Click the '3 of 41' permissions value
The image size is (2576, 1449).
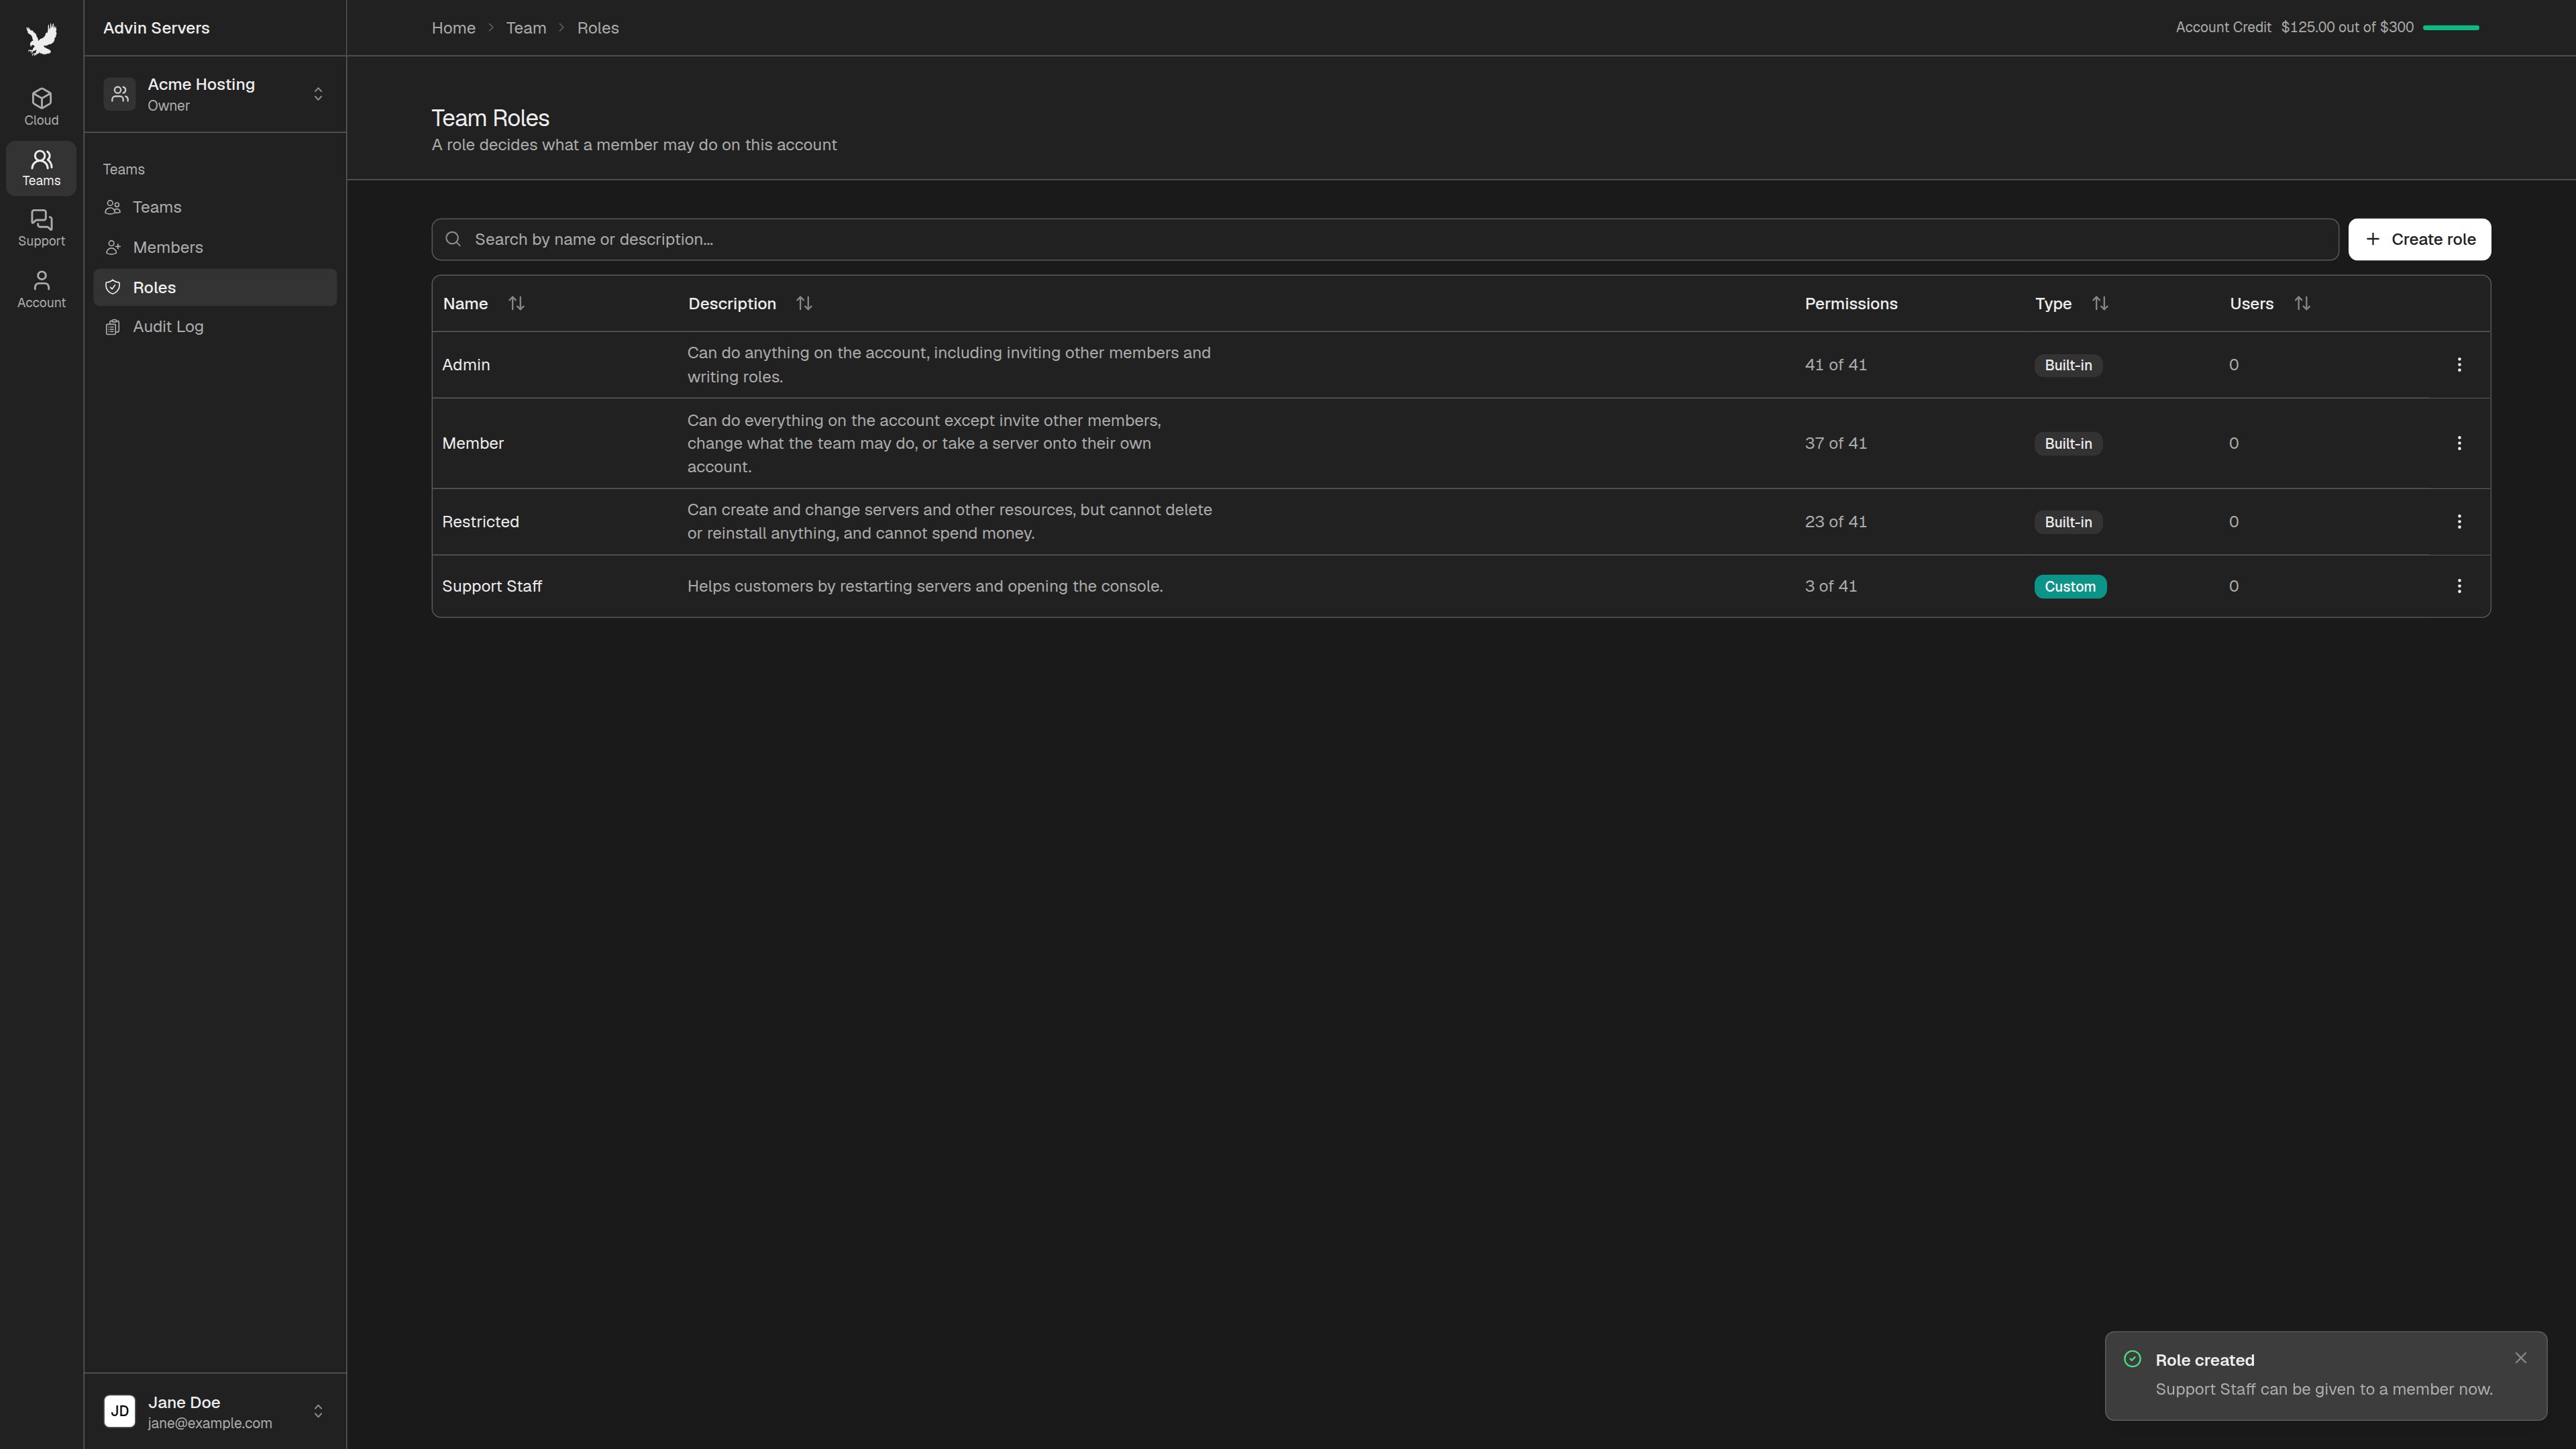pyautogui.click(x=1831, y=586)
